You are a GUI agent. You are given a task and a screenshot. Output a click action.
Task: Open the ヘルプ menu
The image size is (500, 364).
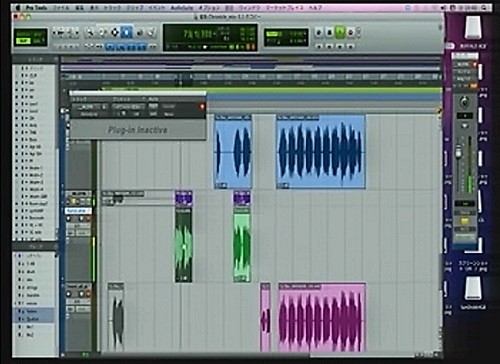coord(315,7)
